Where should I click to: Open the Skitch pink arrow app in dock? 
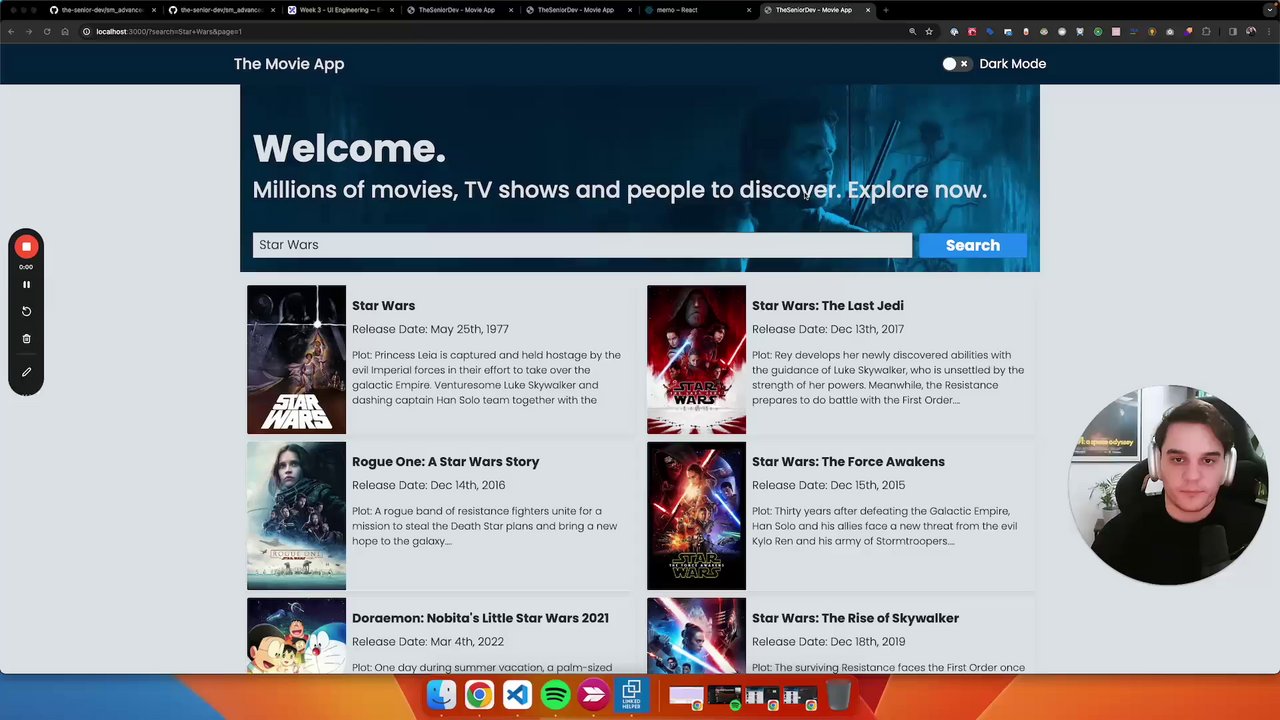(593, 694)
